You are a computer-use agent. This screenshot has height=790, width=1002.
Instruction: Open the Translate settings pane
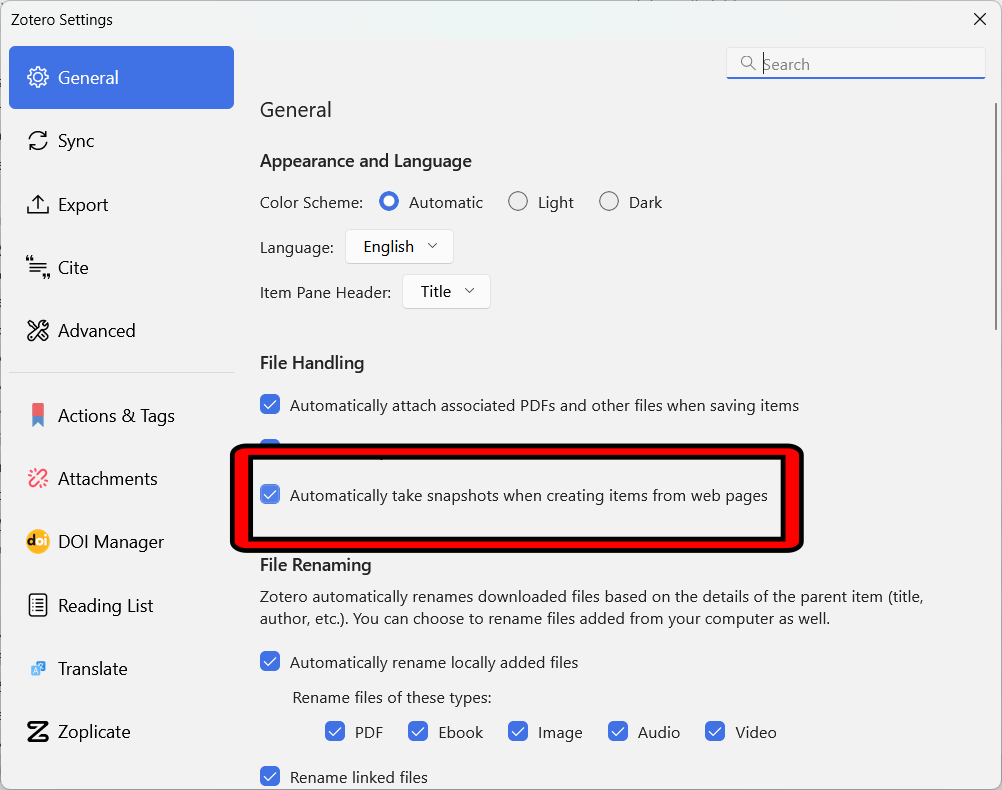[92, 669]
